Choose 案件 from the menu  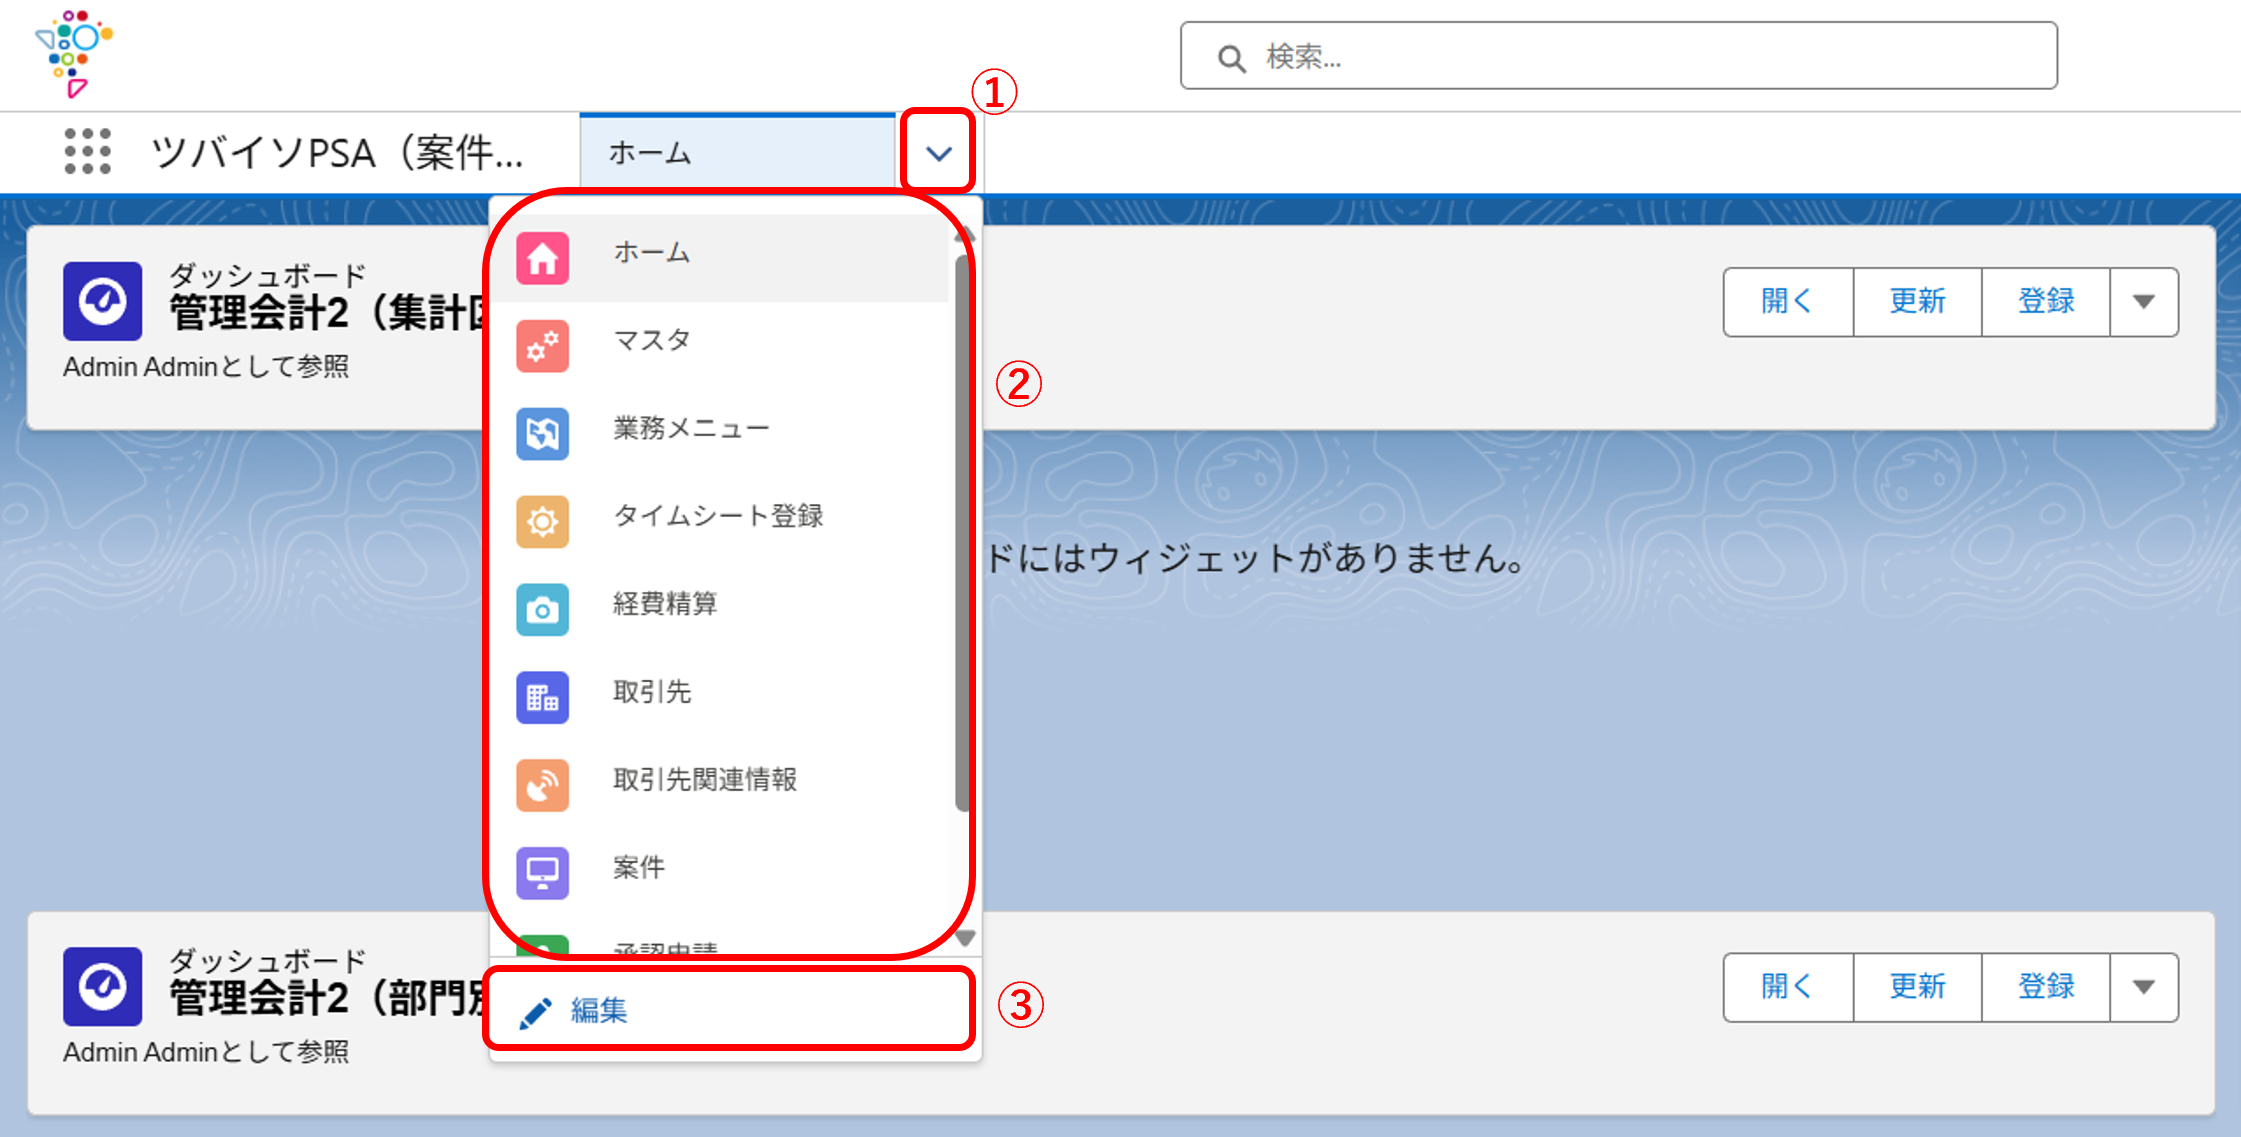point(720,873)
